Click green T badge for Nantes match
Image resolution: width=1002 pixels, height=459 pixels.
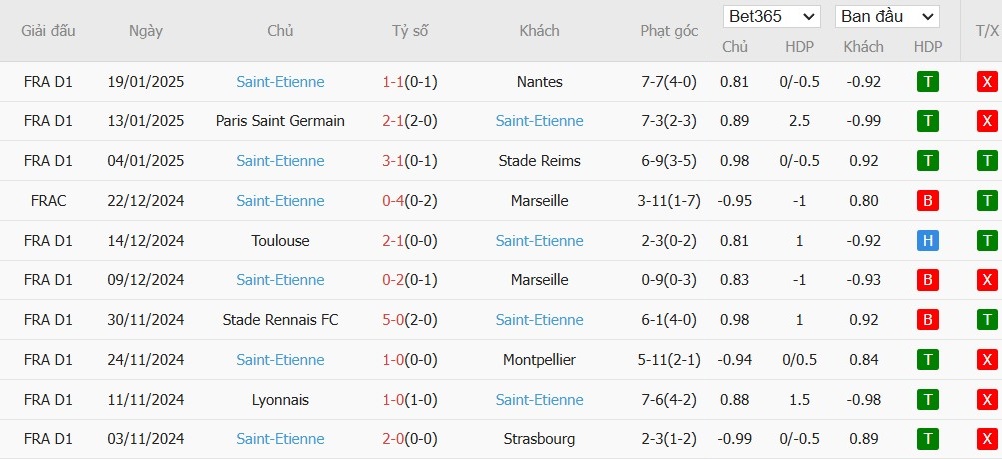tap(927, 82)
